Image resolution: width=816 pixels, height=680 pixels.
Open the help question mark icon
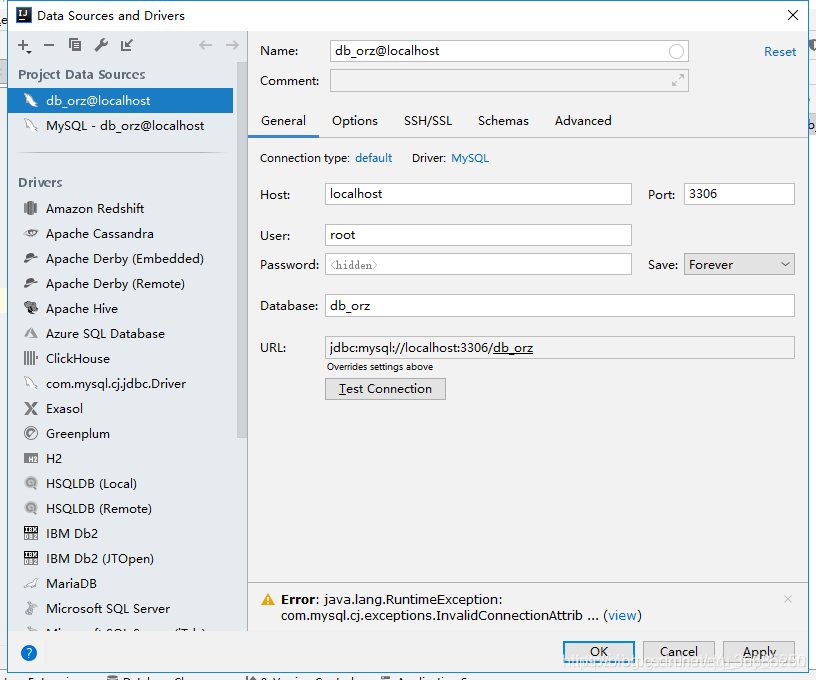[29, 652]
